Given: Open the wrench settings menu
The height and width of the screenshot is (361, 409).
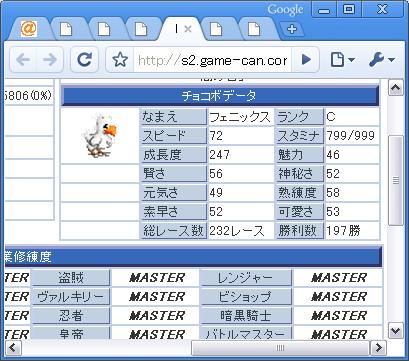Looking at the screenshot, I should pyautogui.click(x=381, y=60).
